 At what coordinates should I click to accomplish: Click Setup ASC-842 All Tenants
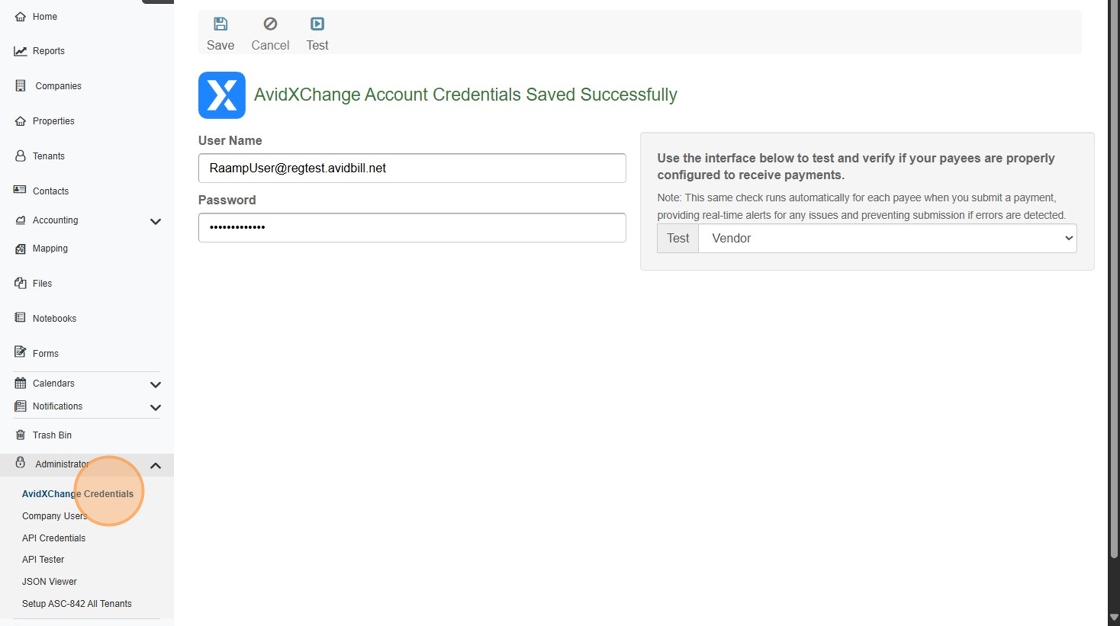click(x=77, y=604)
